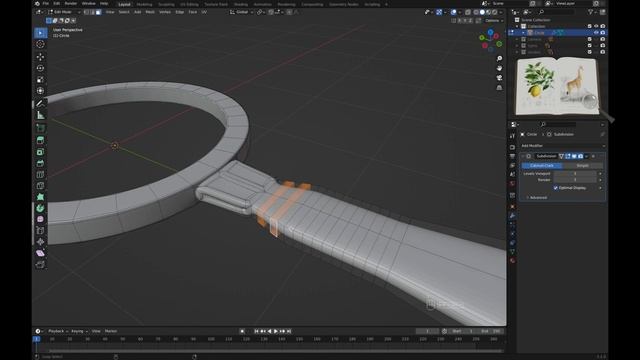
Task: Open the Vertex menu in viewport header
Action: click(164, 12)
